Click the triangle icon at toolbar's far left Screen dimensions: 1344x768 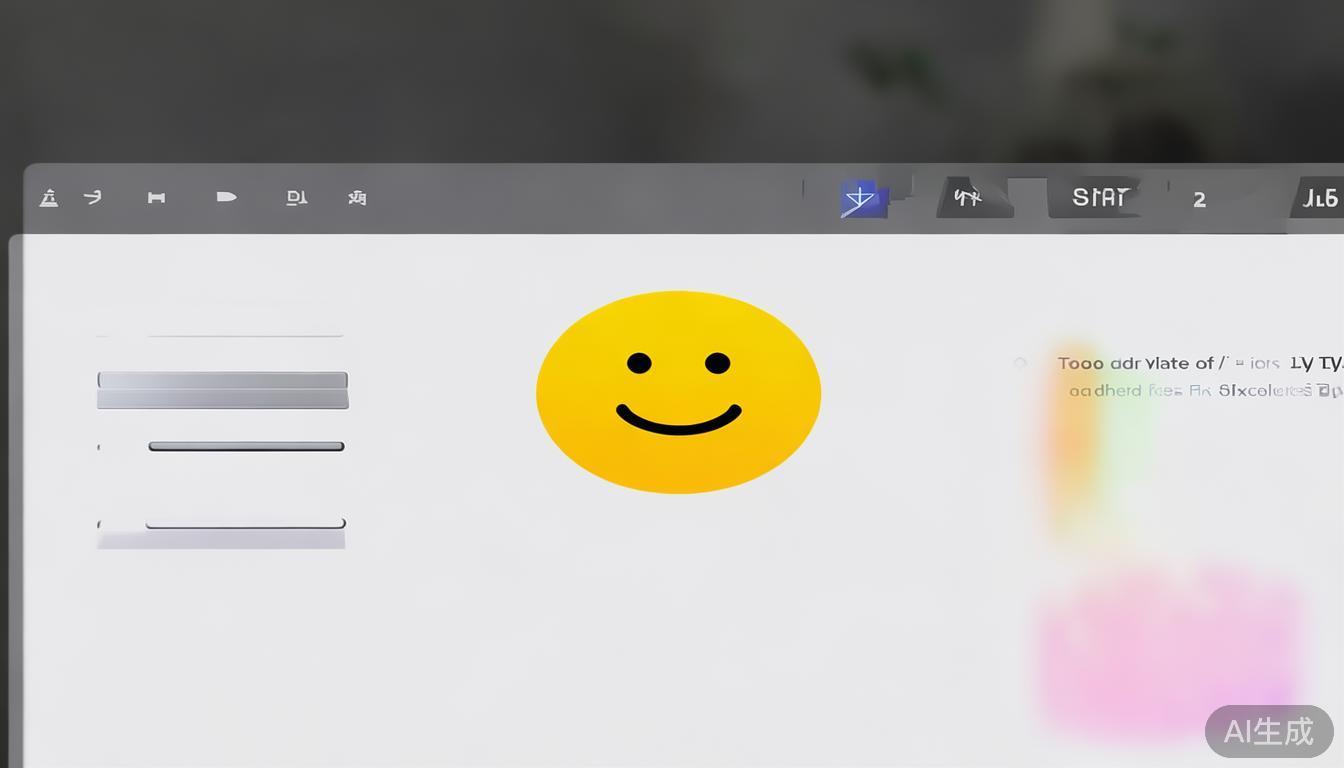coord(48,198)
